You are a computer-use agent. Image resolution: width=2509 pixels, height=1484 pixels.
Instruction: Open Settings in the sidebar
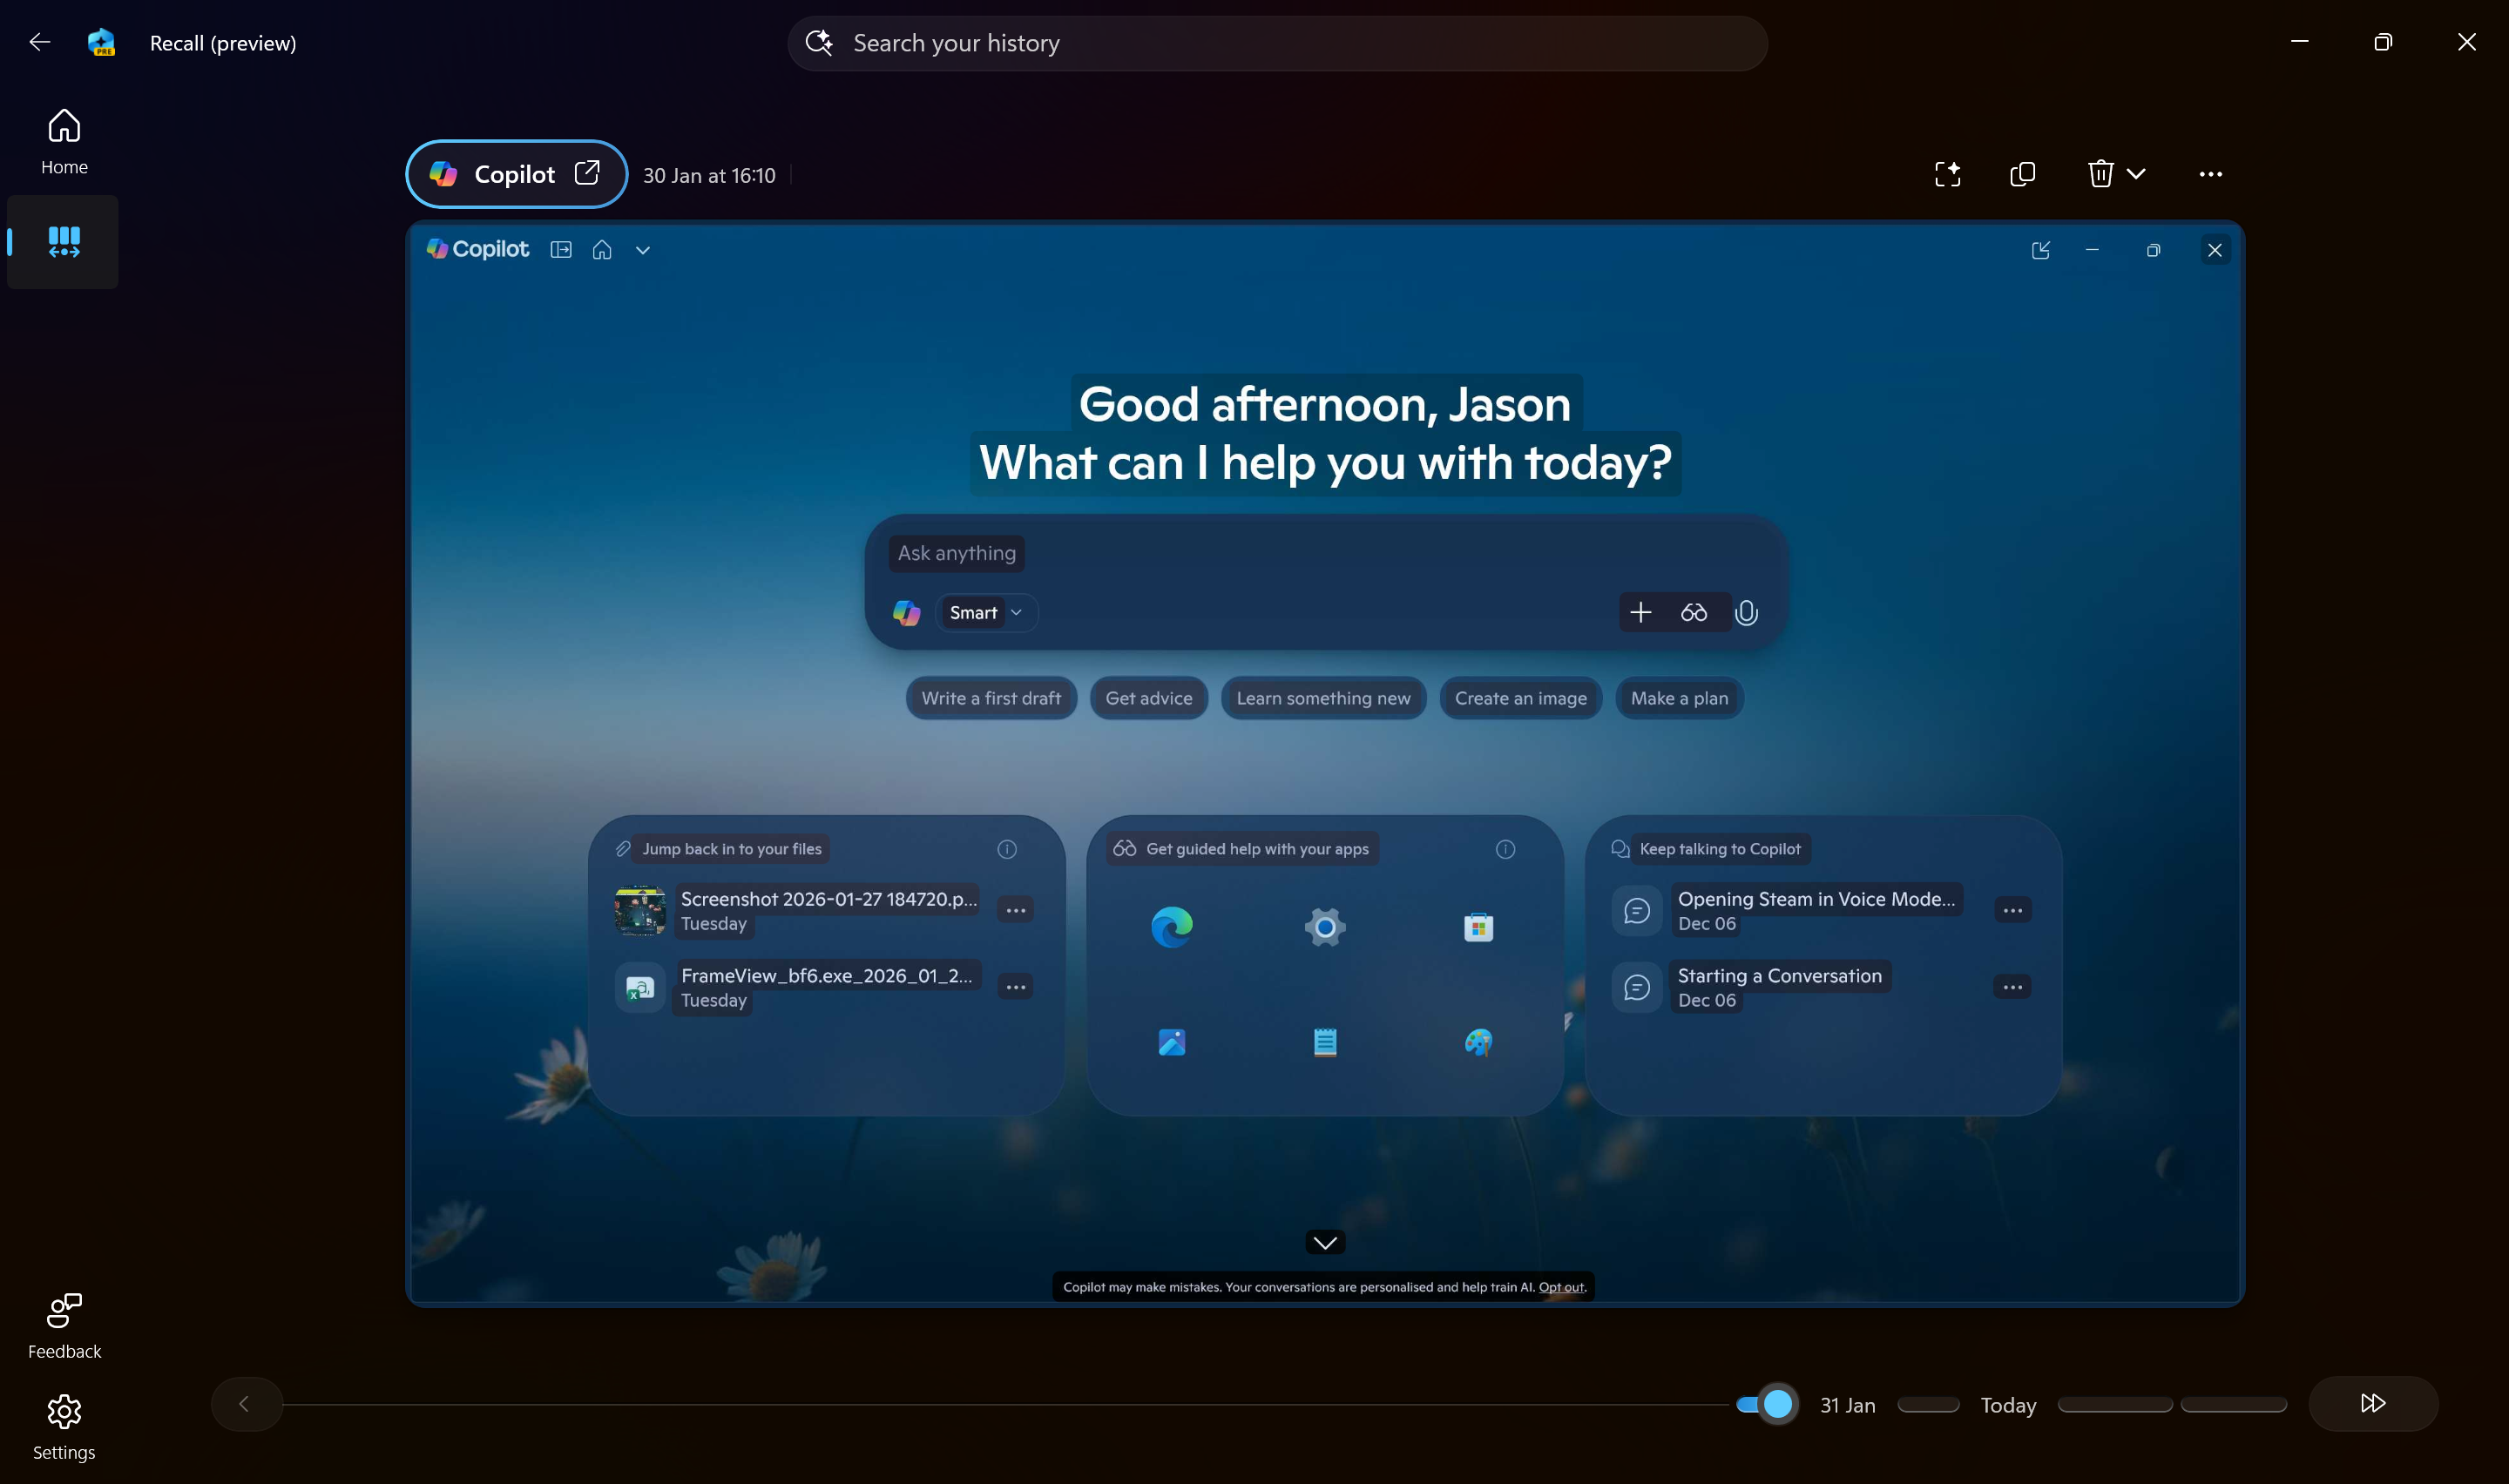coord(64,1426)
